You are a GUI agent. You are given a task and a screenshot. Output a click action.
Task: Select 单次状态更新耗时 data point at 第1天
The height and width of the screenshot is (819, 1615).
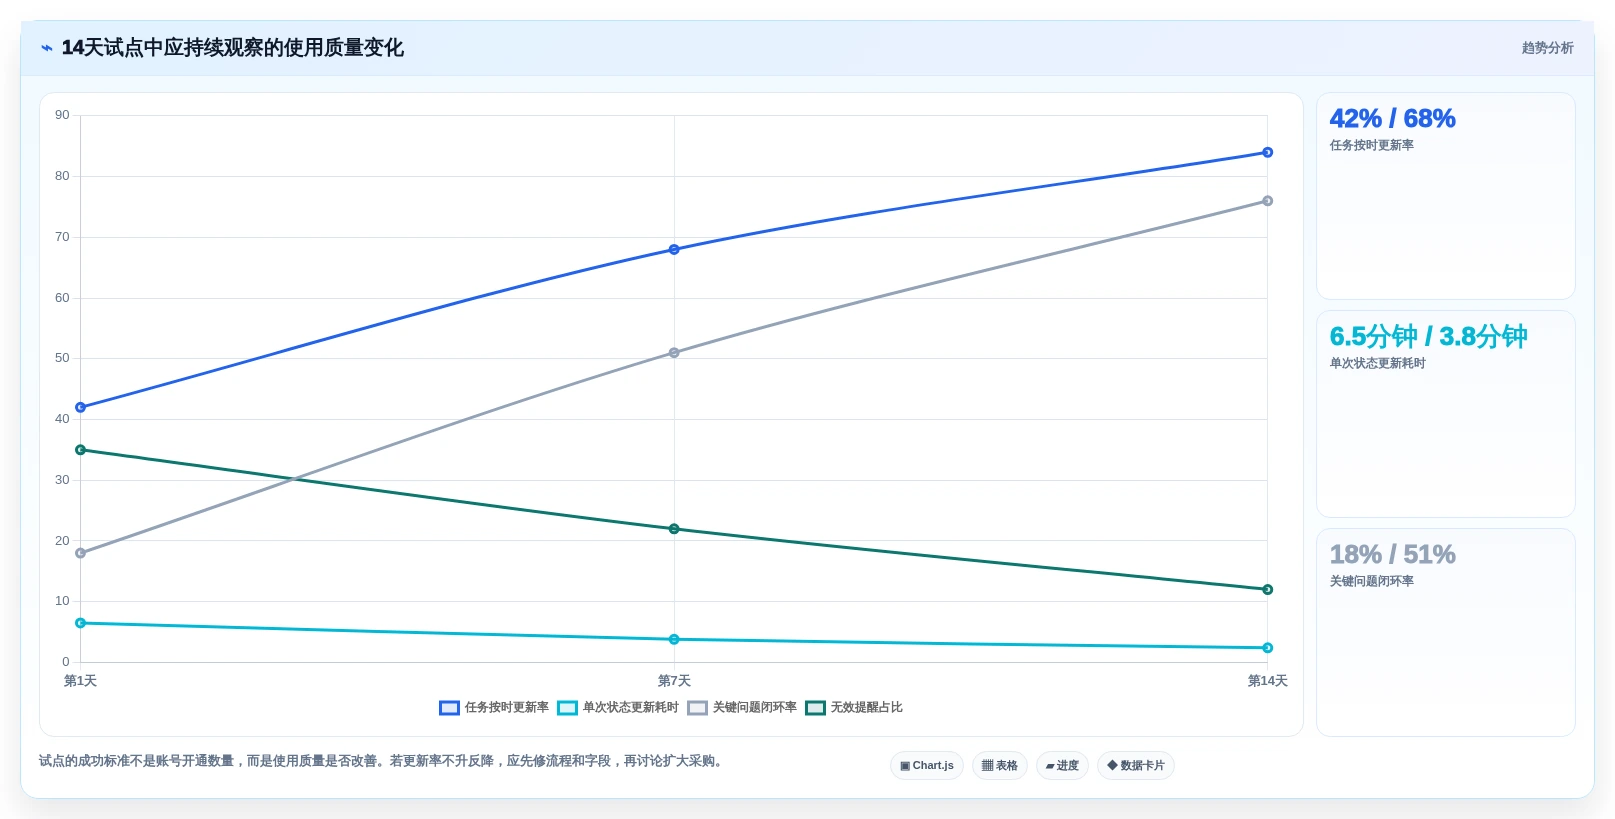coord(81,623)
